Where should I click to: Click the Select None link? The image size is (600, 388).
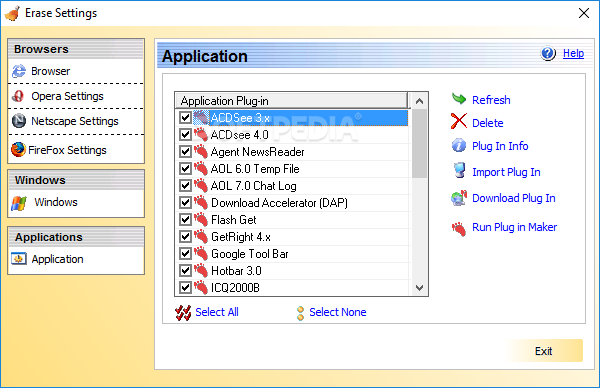coord(338,312)
